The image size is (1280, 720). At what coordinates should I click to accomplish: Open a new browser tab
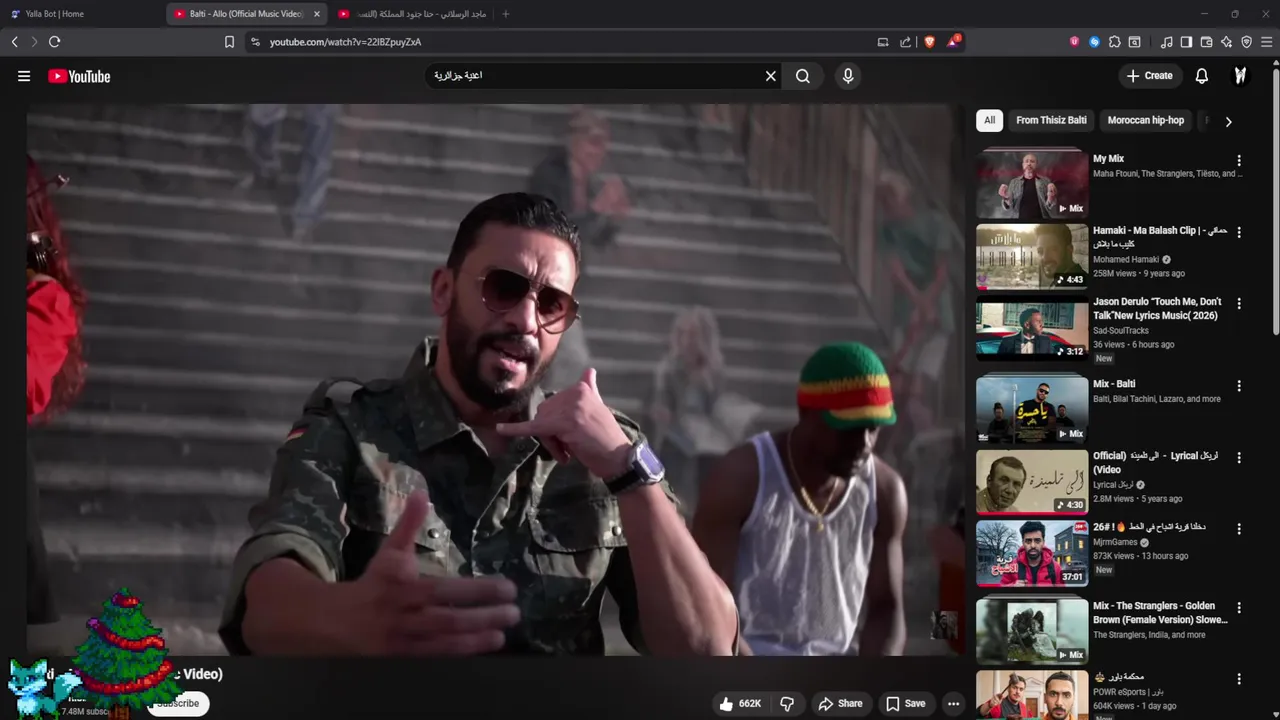tap(505, 14)
